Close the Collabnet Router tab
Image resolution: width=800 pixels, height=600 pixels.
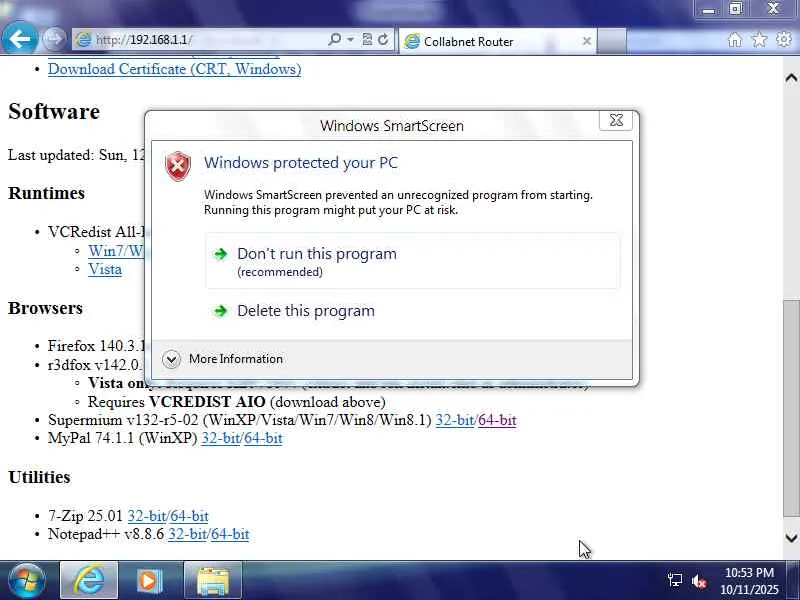(587, 41)
